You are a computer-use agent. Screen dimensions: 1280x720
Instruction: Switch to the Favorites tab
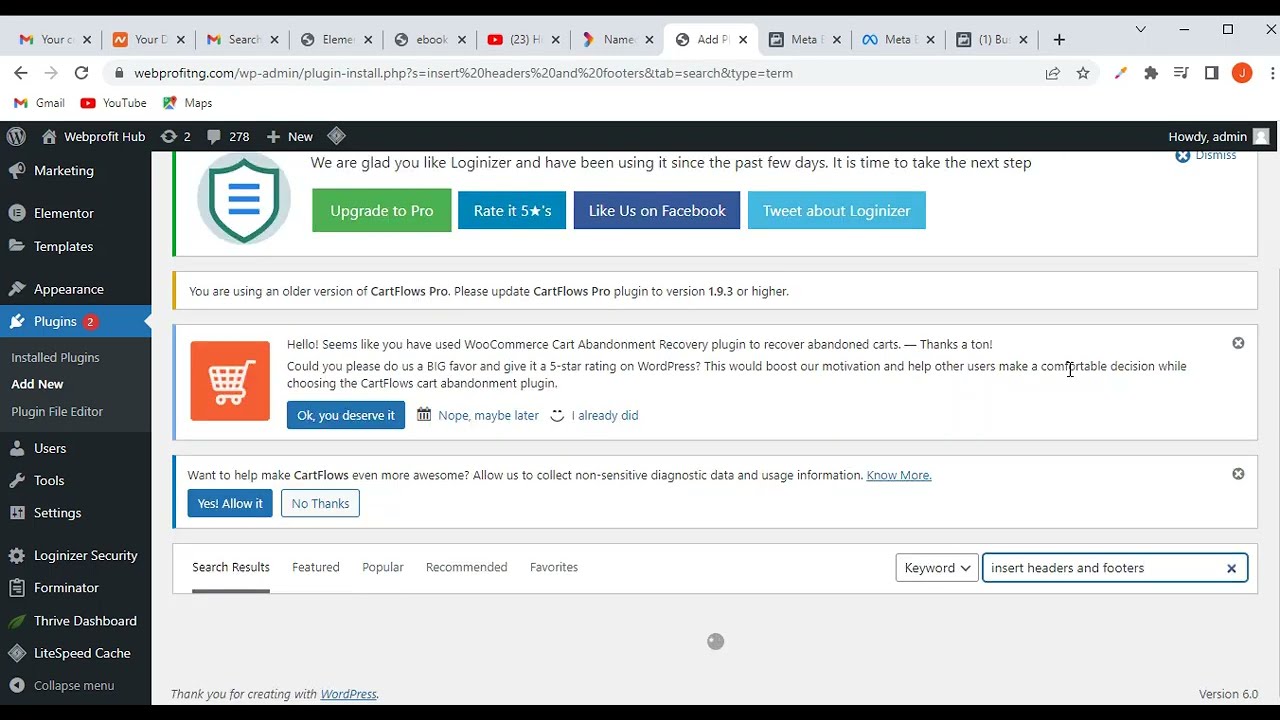point(554,567)
